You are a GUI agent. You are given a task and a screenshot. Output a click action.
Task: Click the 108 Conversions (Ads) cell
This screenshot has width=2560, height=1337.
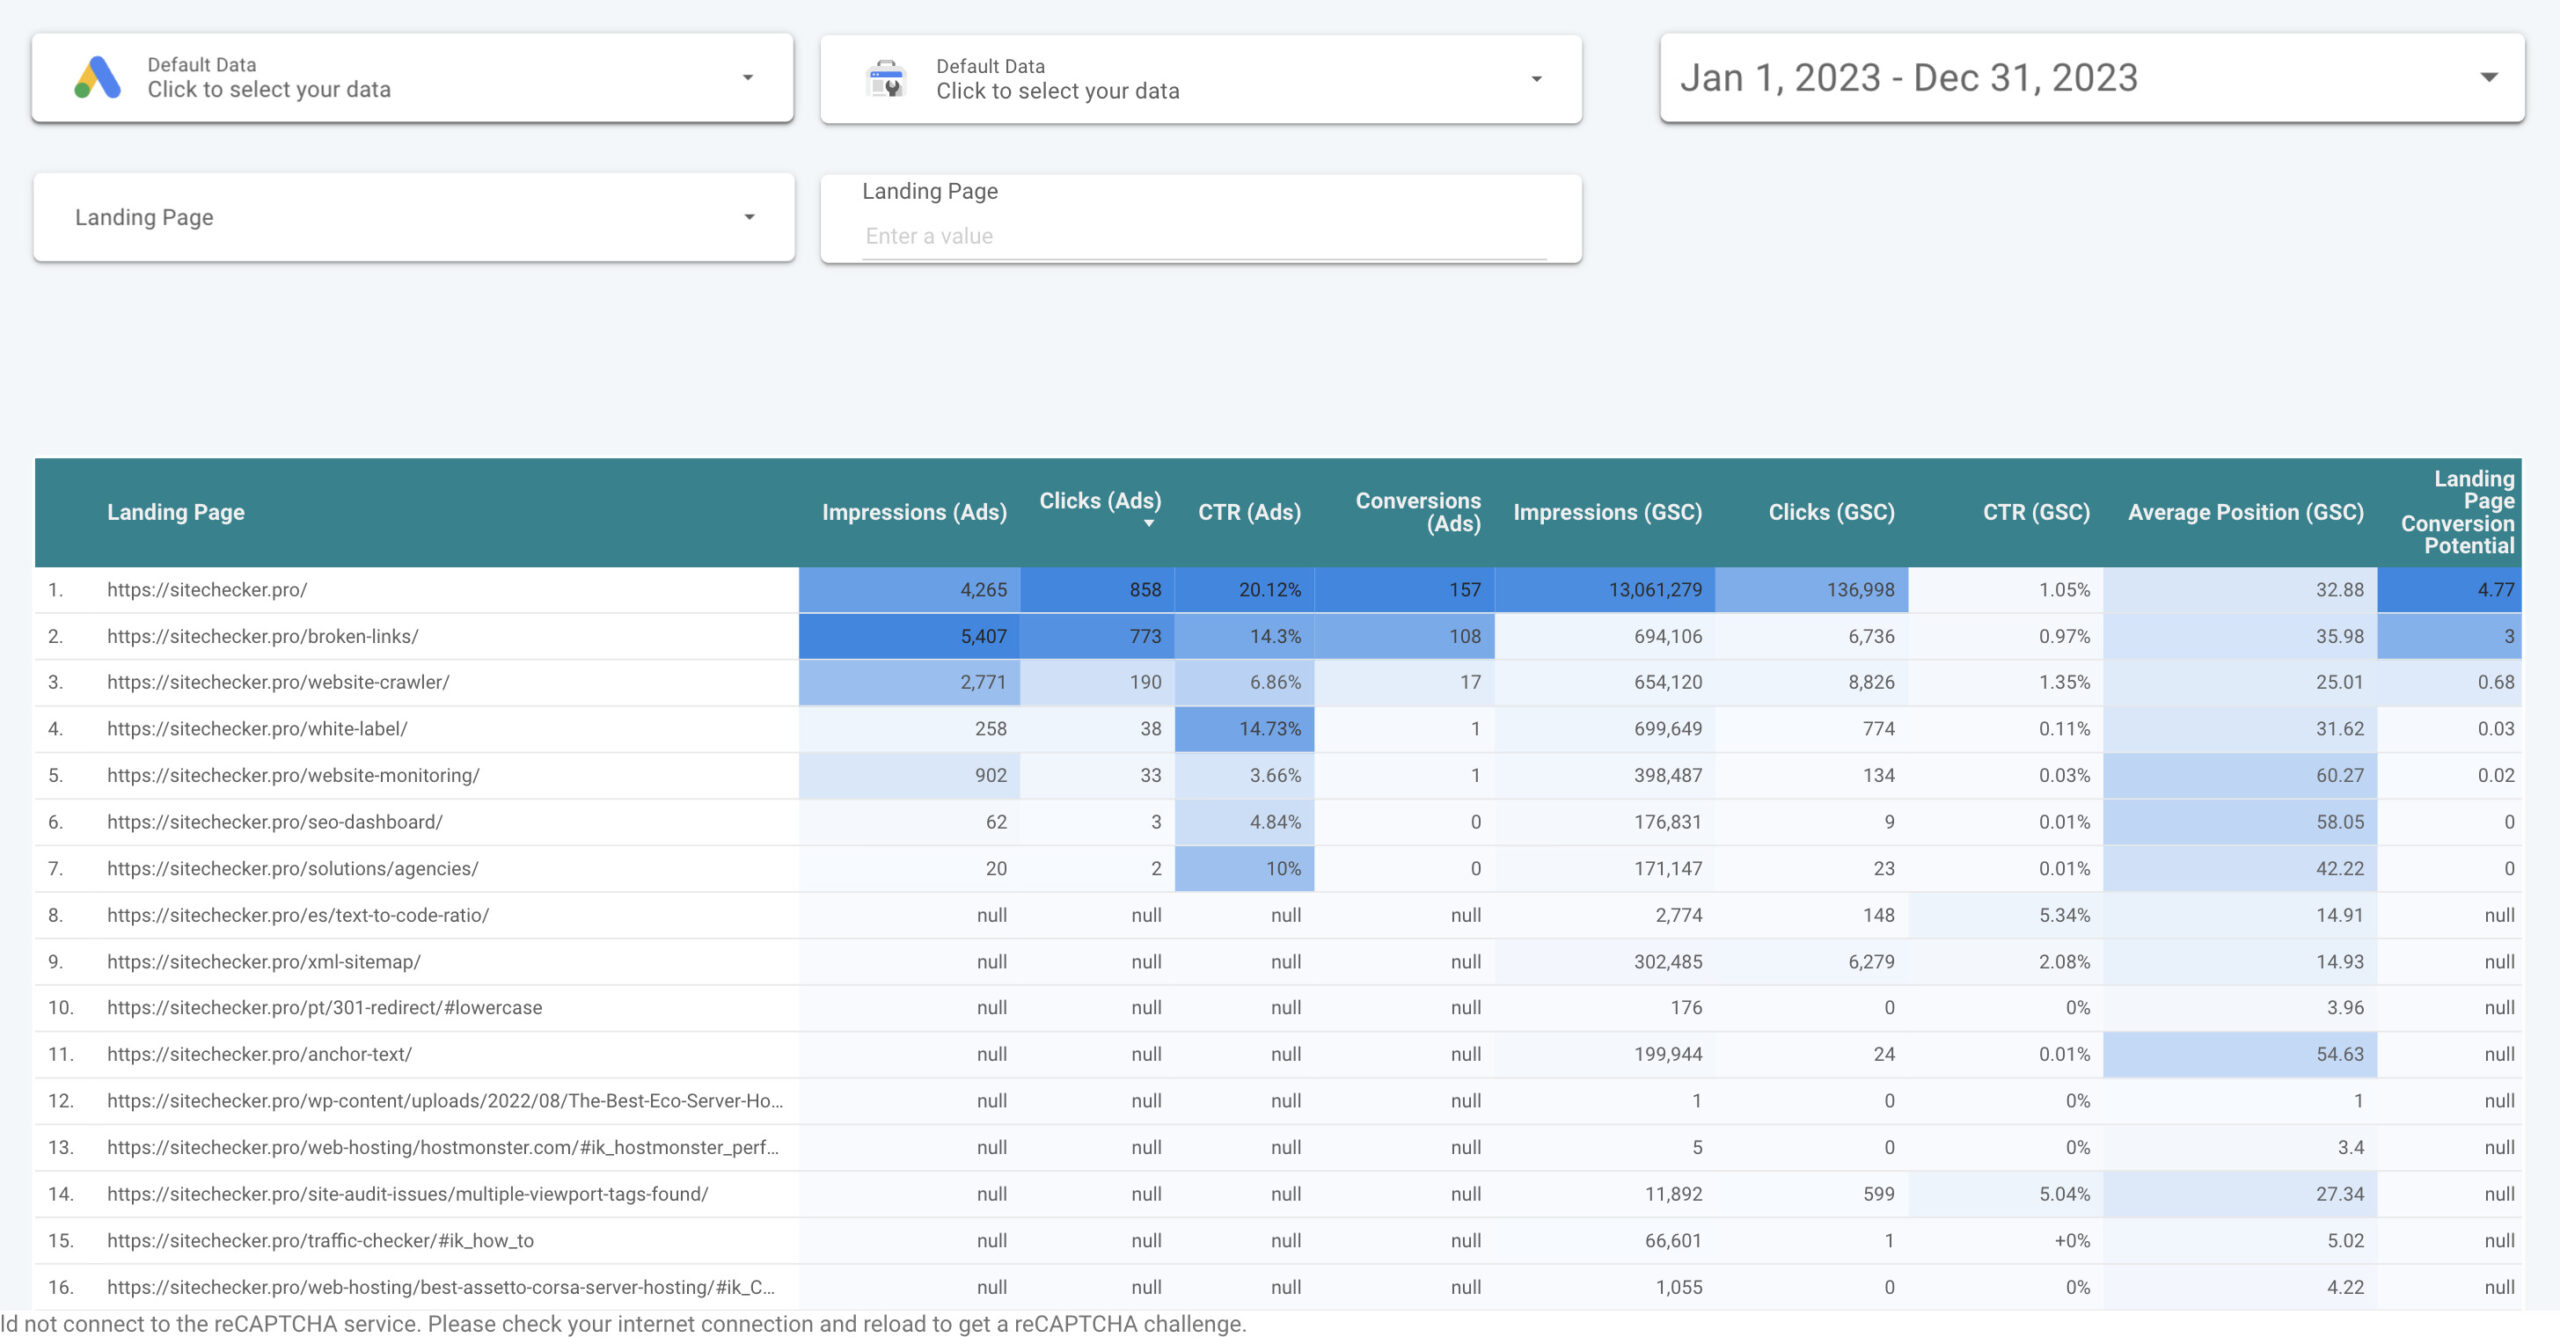coord(1404,636)
